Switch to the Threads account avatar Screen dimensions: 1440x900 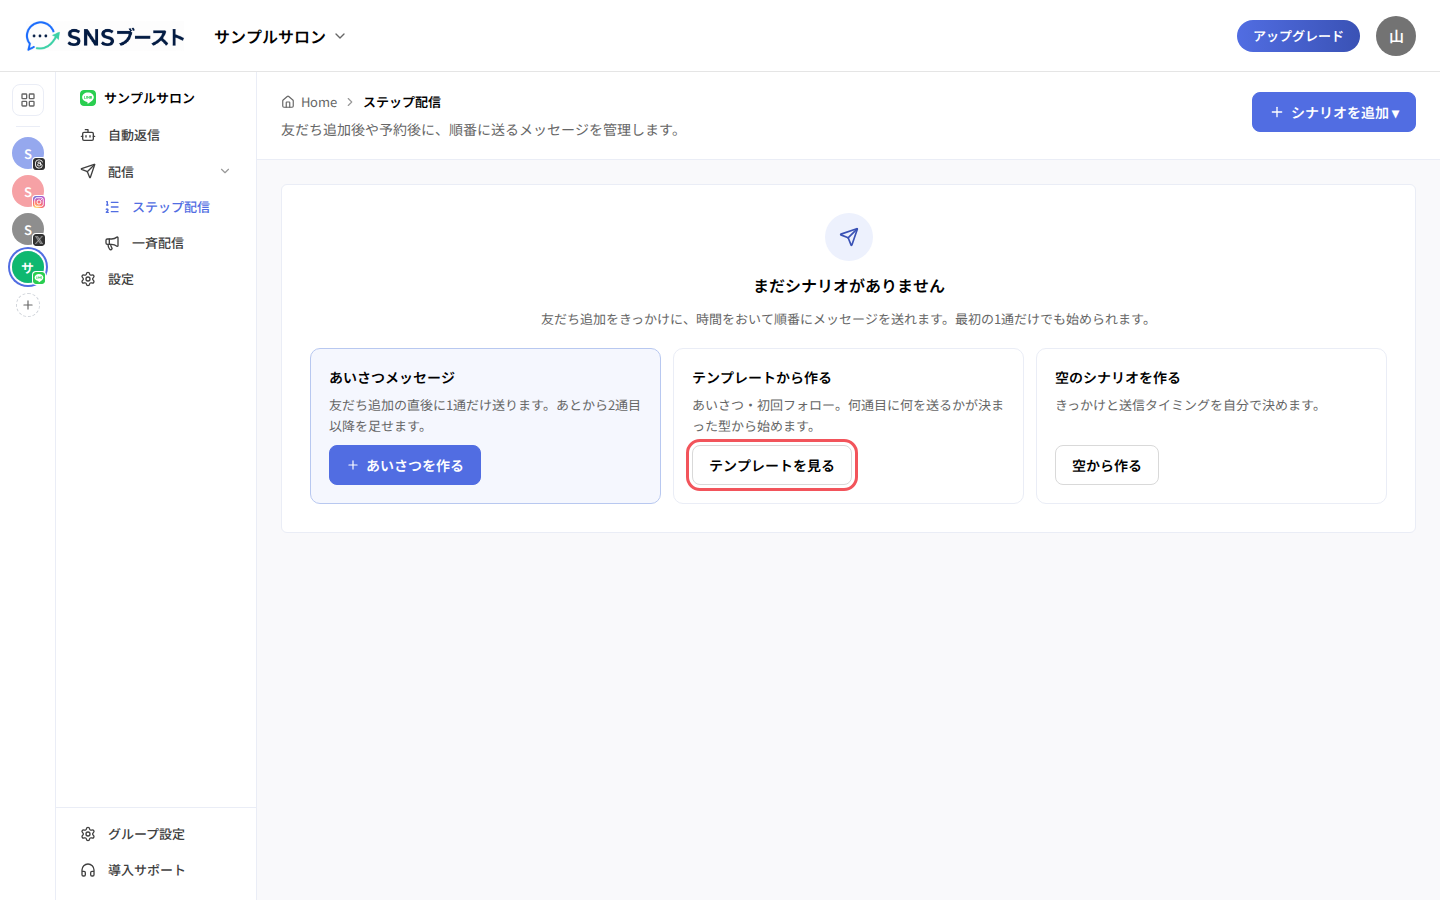click(x=28, y=153)
